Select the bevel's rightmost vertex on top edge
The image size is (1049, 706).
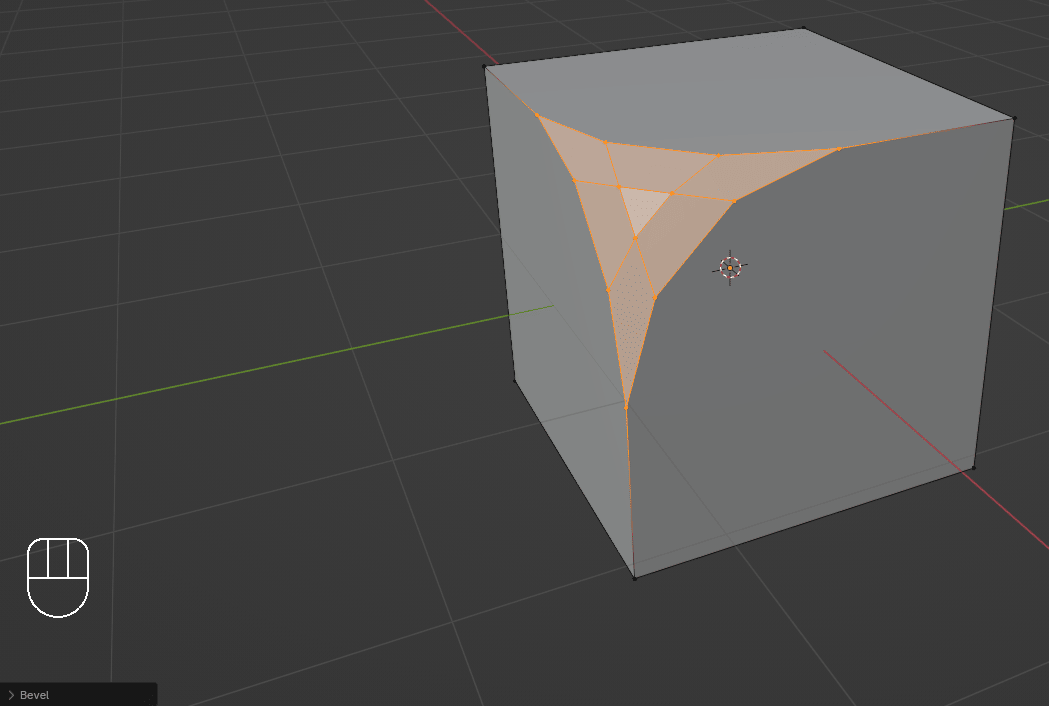point(840,149)
